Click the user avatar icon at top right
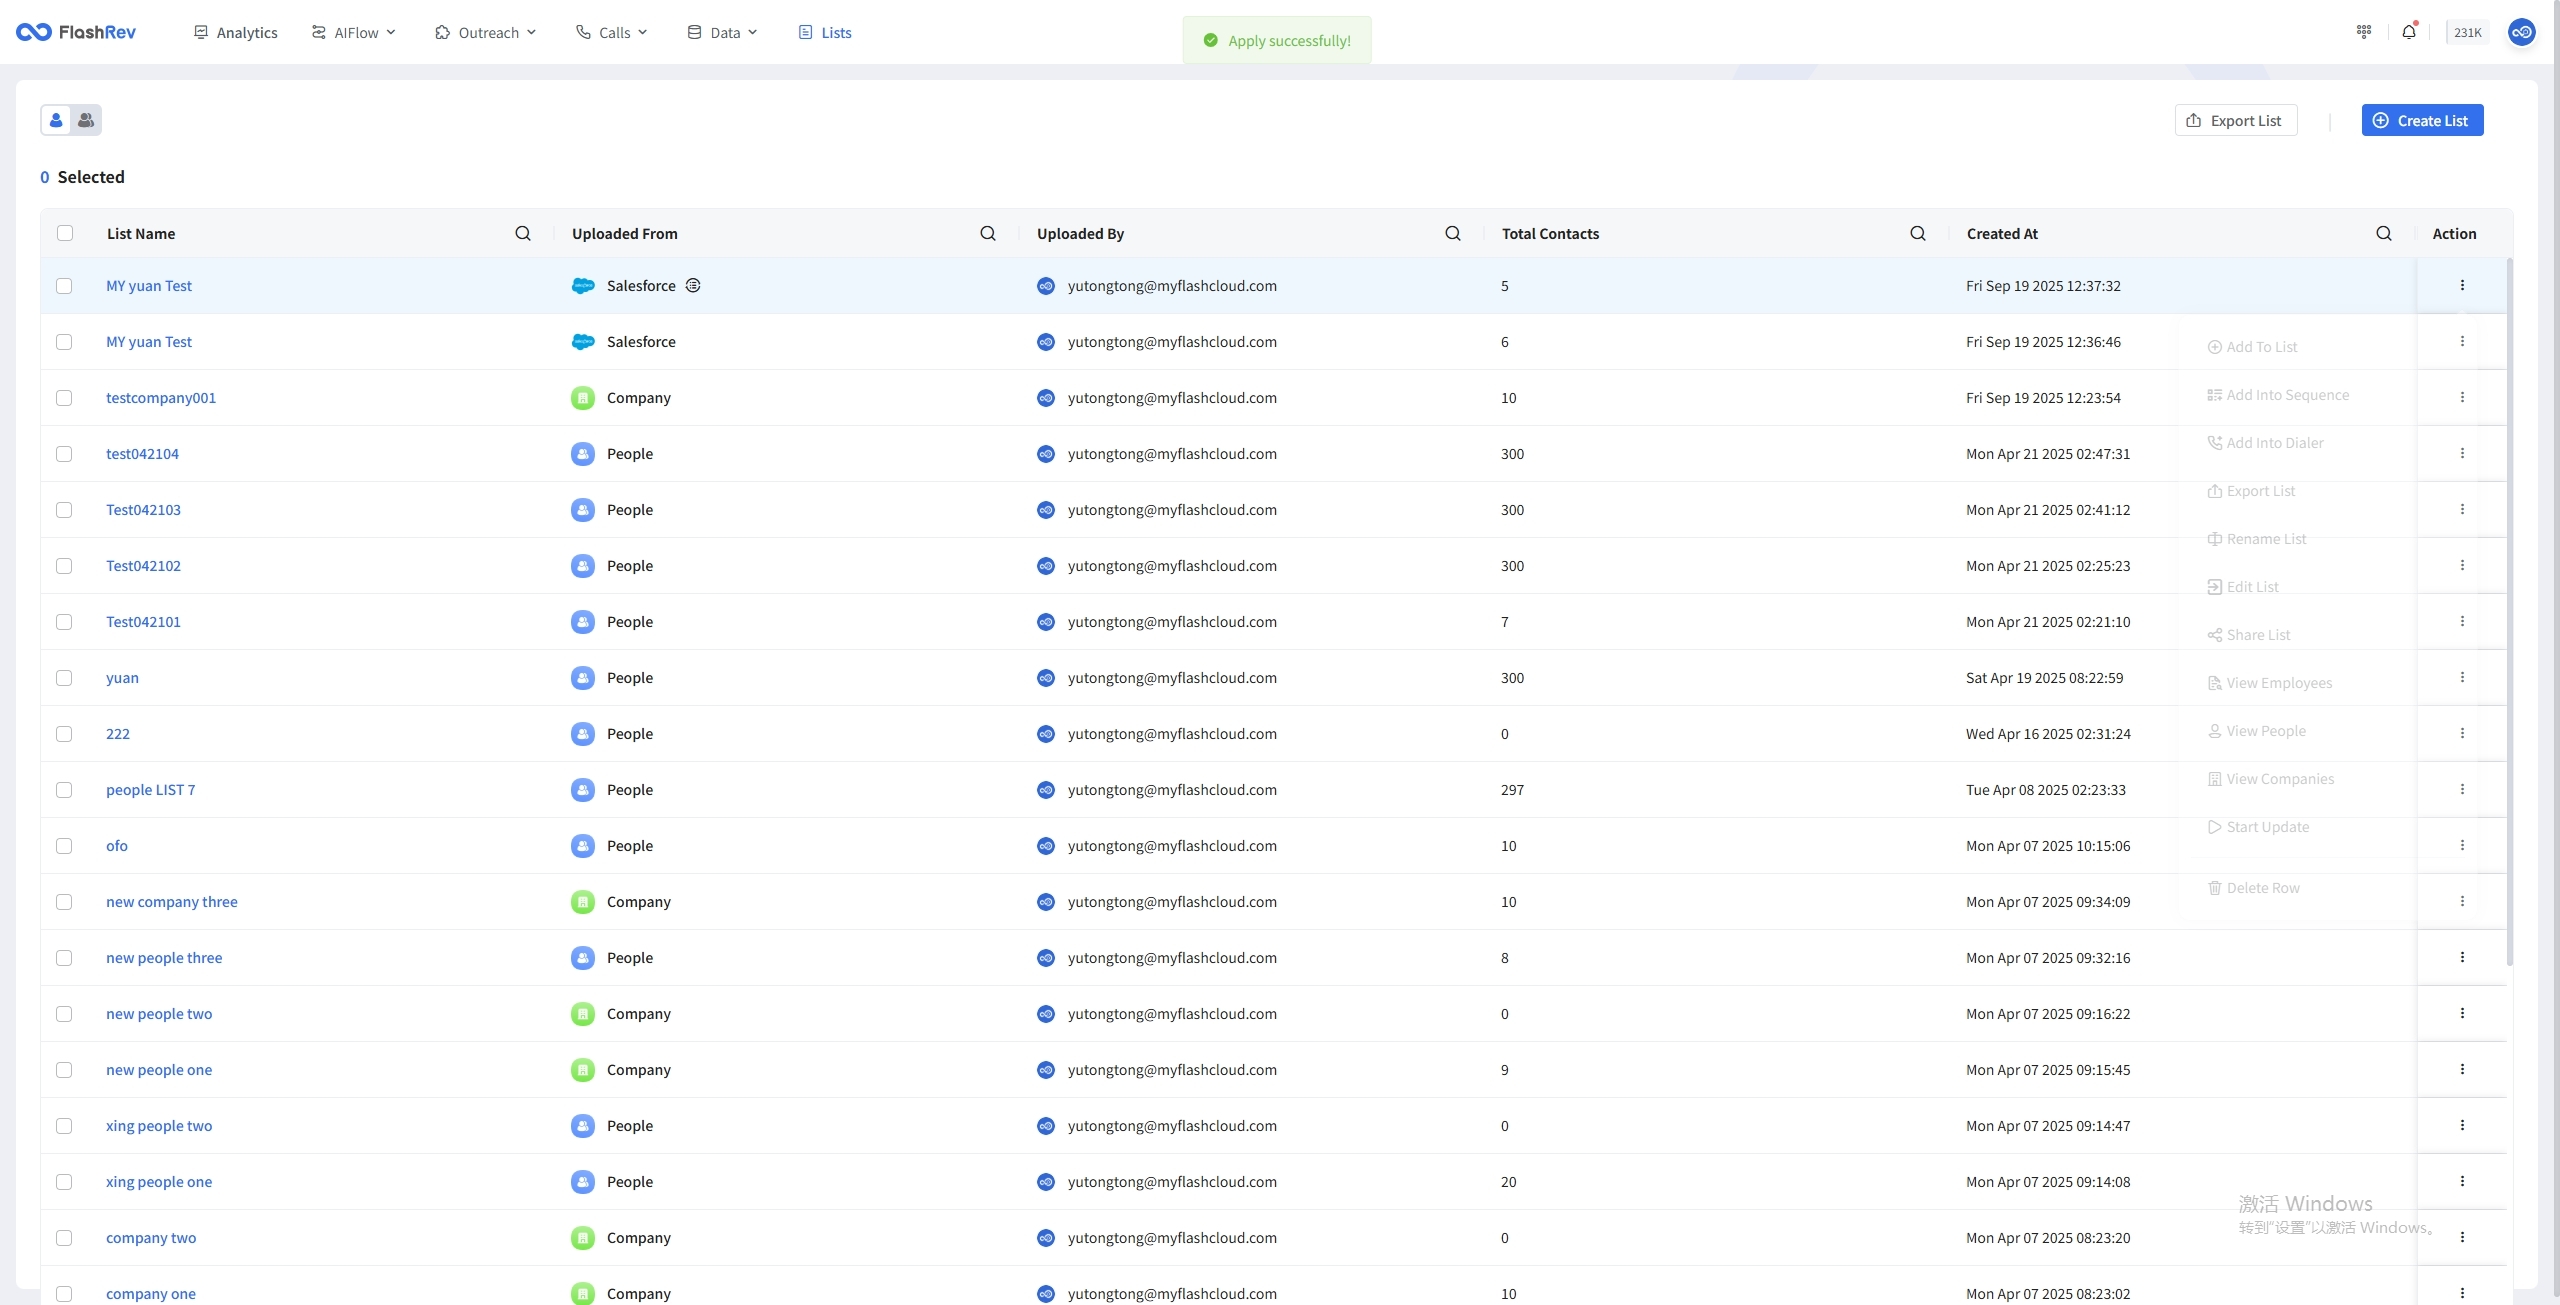 pyautogui.click(x=2521, y=32)
